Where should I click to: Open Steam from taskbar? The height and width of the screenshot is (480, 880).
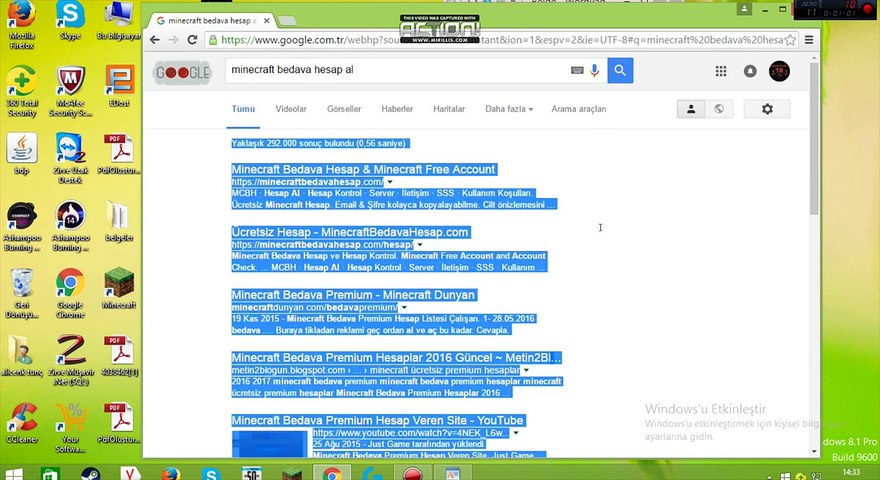[90, 474]
